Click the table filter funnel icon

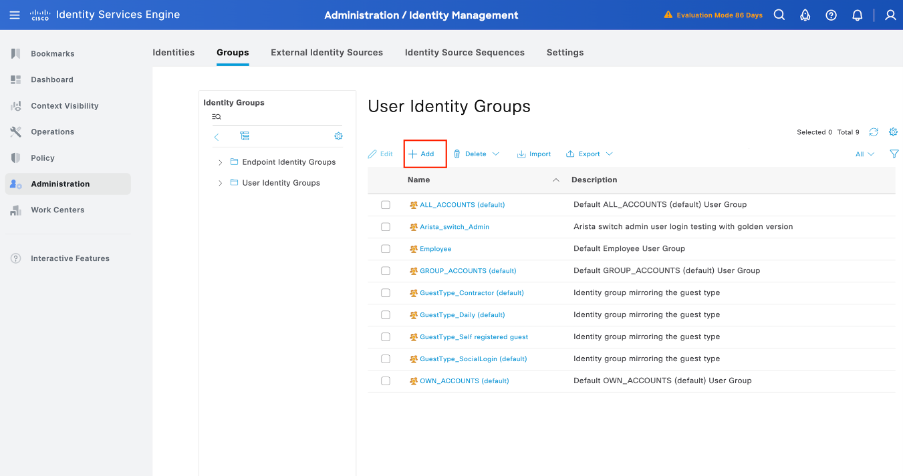(894, 154)
